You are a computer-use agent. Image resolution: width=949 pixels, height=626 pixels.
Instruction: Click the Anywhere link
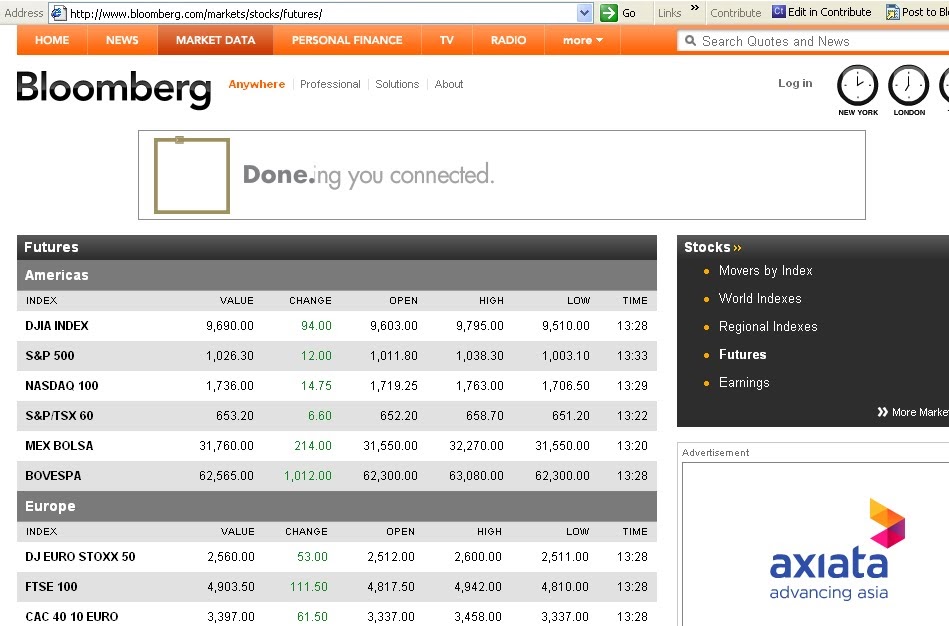pos(257,84)
